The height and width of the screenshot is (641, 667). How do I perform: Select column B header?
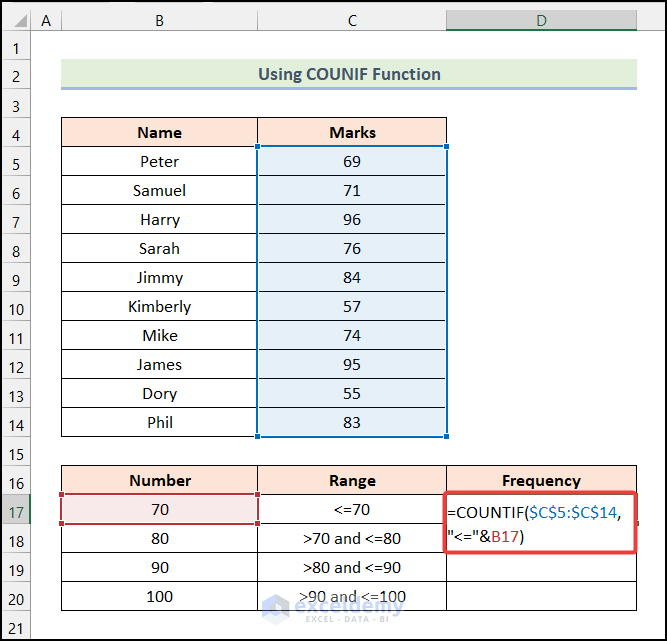tap(159, 20)
